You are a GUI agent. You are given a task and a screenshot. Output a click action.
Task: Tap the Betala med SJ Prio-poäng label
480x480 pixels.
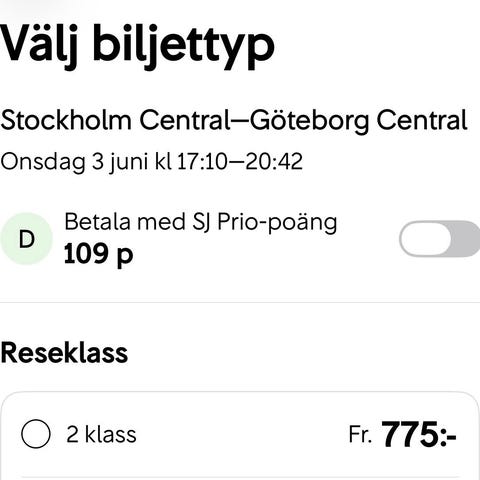[x=201, y=222]
